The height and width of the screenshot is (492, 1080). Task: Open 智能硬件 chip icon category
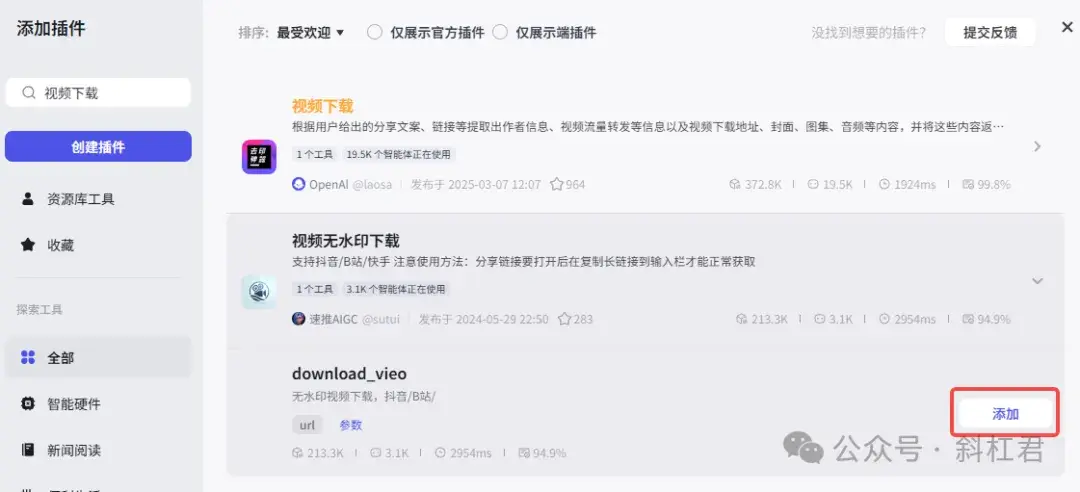[x=28, y=404]
